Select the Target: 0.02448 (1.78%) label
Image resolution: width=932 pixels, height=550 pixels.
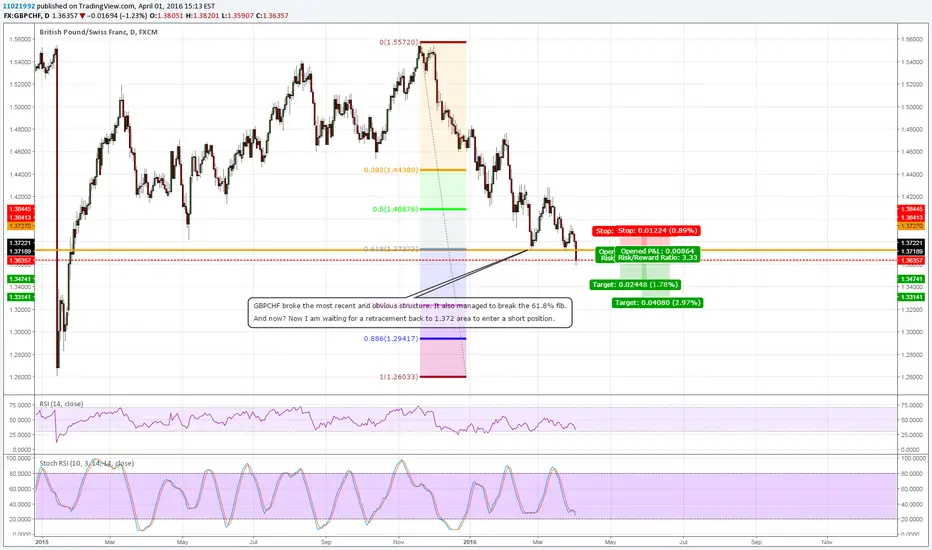click(x=635, y=285)
